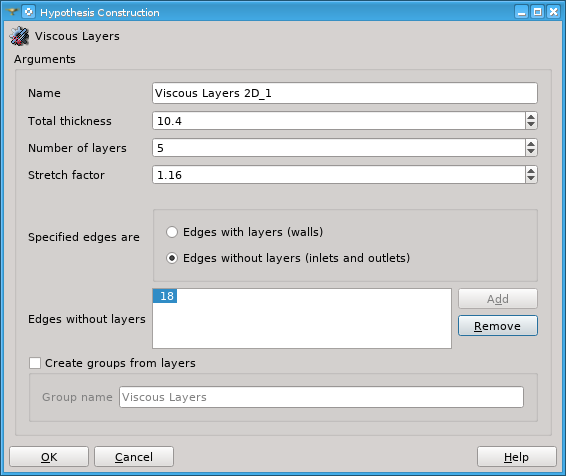Viewport: 566px width, 476px height.
Task: Click the OK button
Action: (x=49, y=457)
